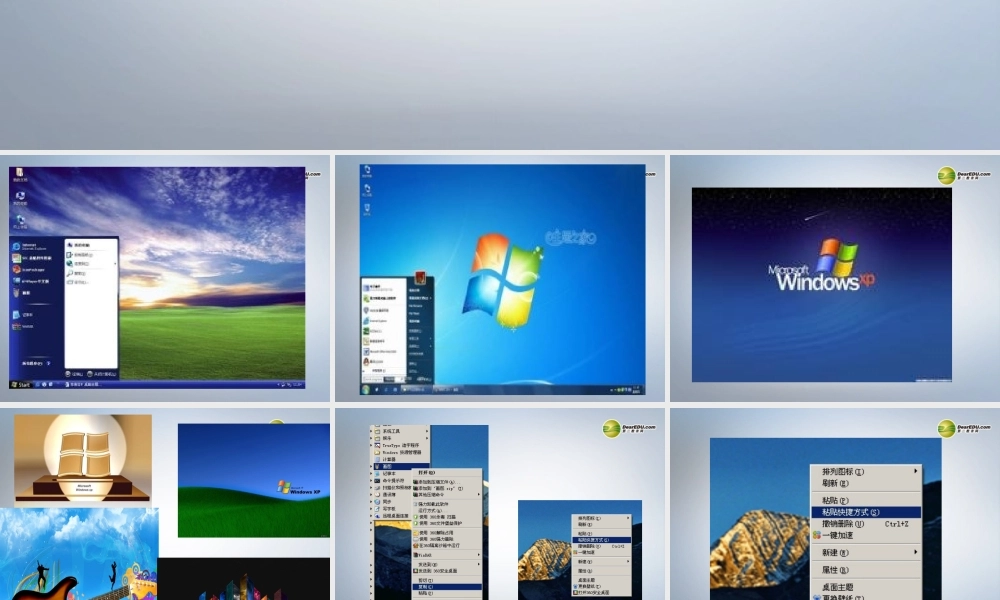1000x600 pixels.
Task: Click the golden Windows logo trophy image
Action: click(83, 457)
